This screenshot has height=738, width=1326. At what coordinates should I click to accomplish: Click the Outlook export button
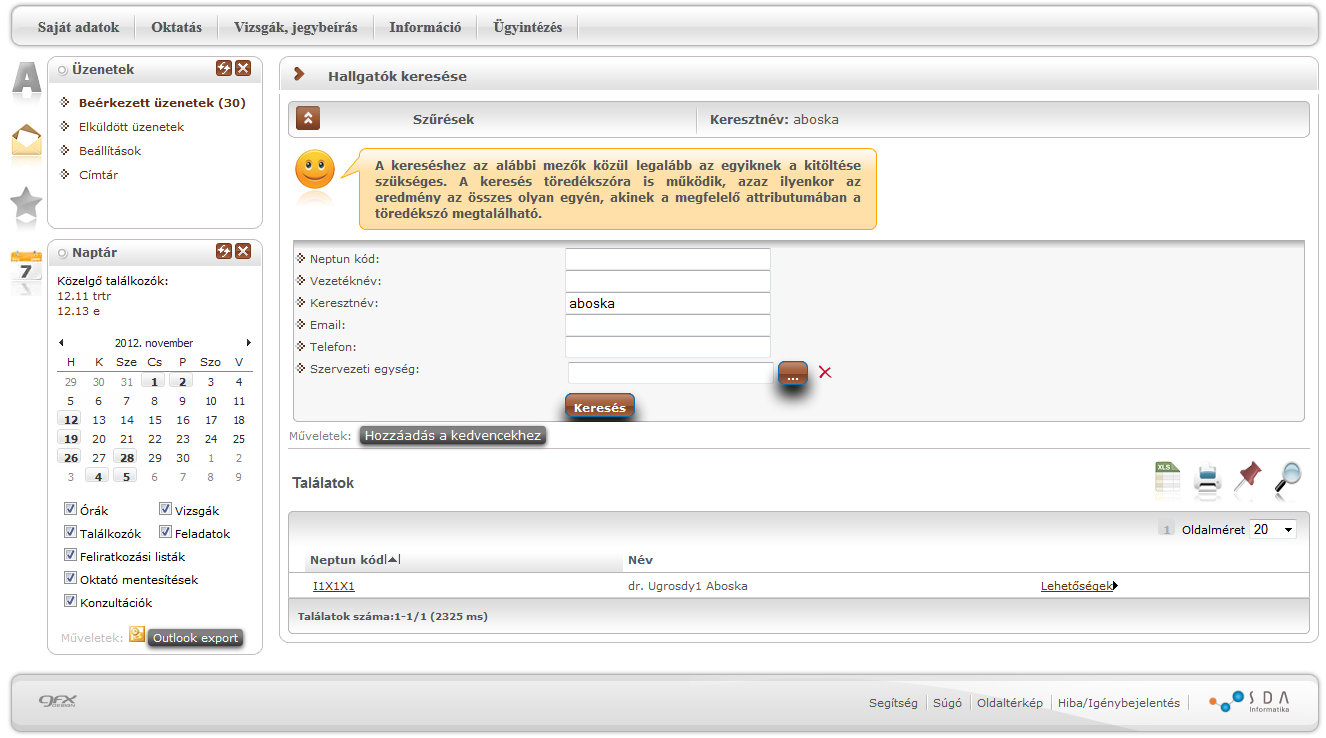(195, 638)
